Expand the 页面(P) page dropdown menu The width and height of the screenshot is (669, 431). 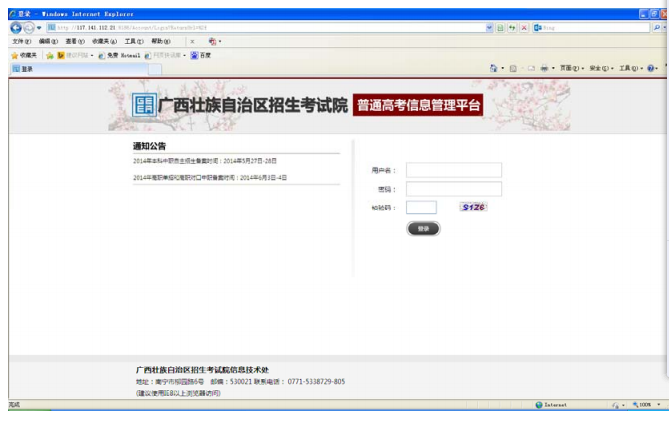tap(570, 68)
